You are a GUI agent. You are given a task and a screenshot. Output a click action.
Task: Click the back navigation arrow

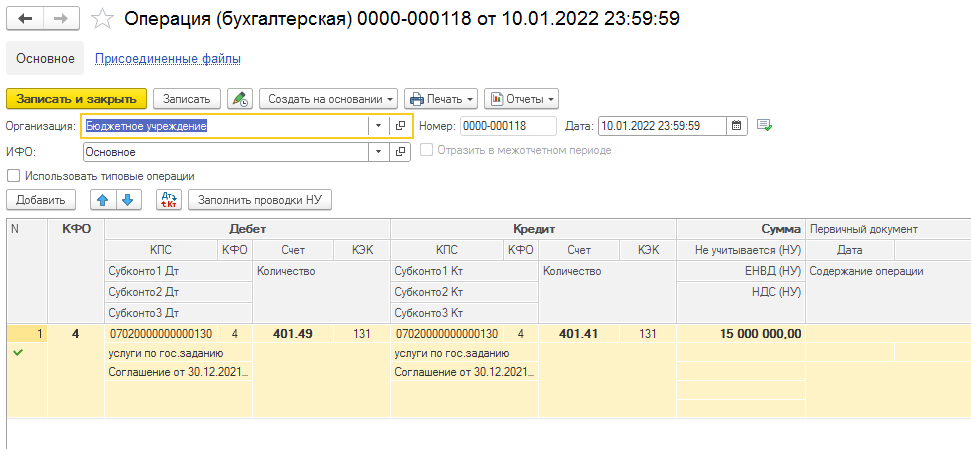25,19
